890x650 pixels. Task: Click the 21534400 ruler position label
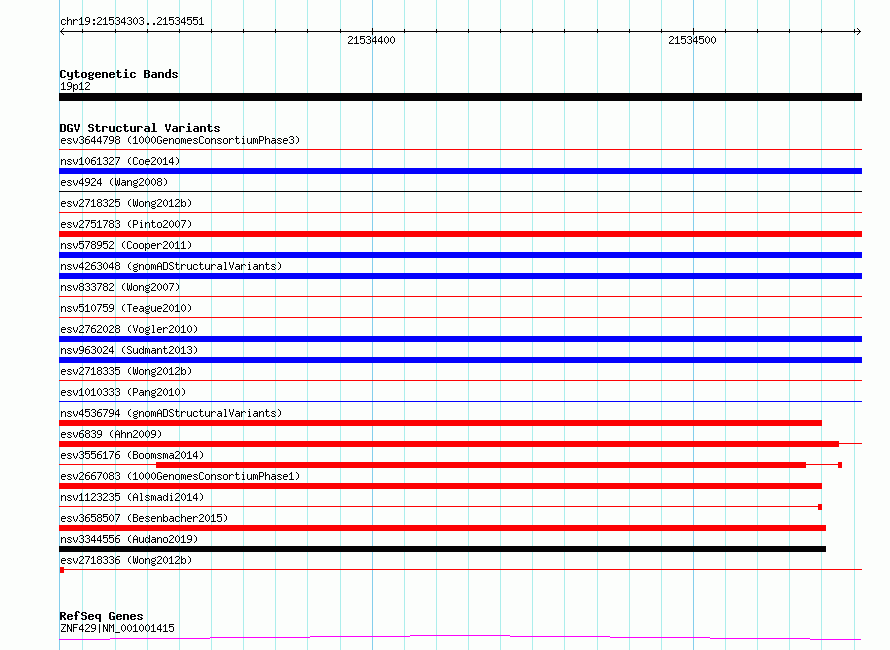click(x=371, y=40)
